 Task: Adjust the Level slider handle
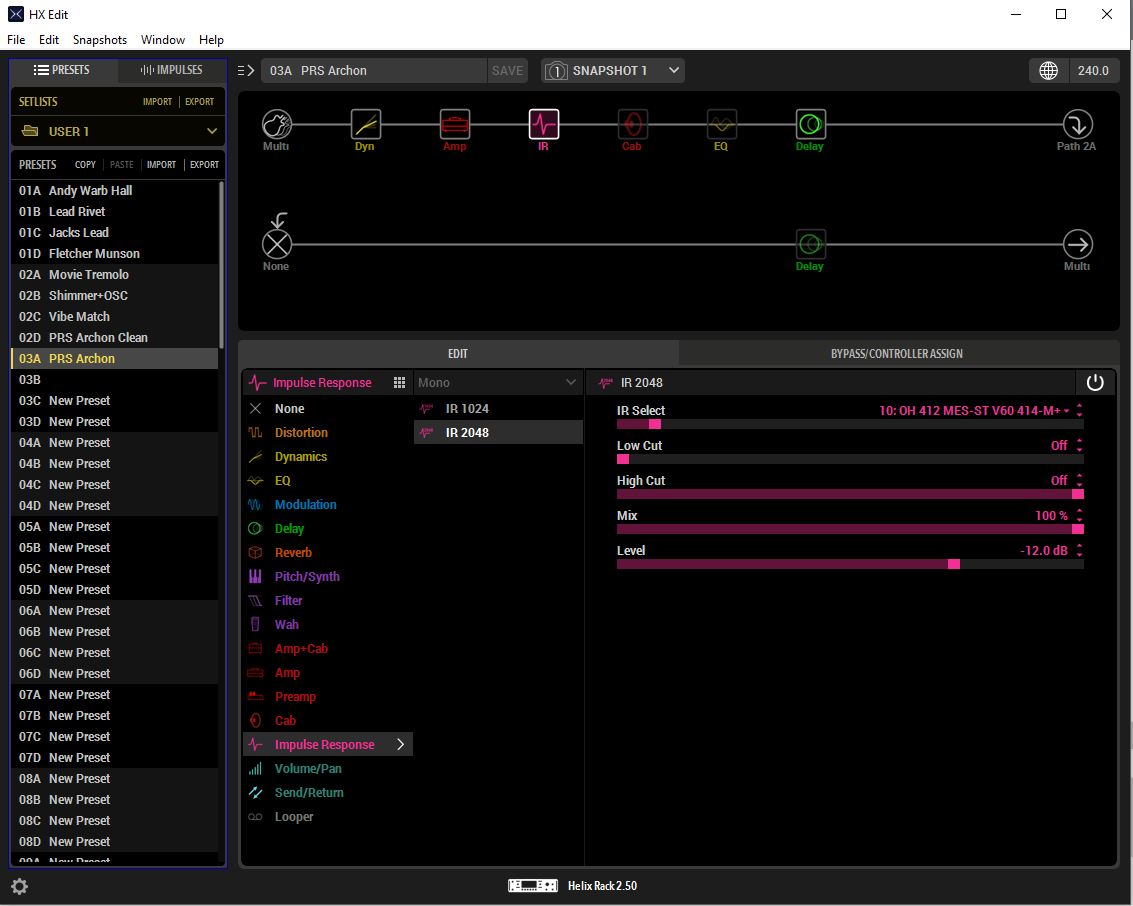click(954, 564)
